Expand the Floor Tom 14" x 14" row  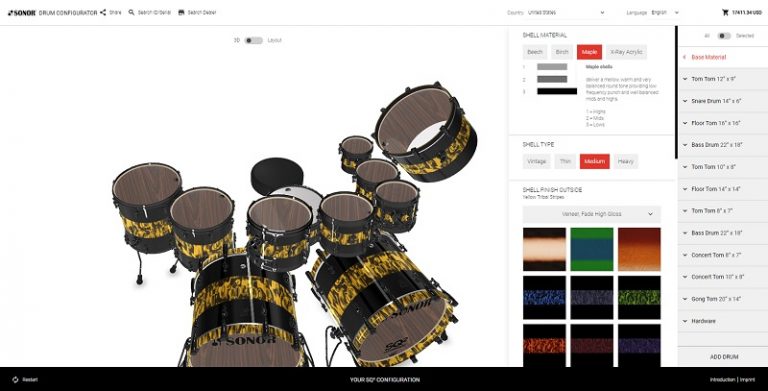point(722,189)
